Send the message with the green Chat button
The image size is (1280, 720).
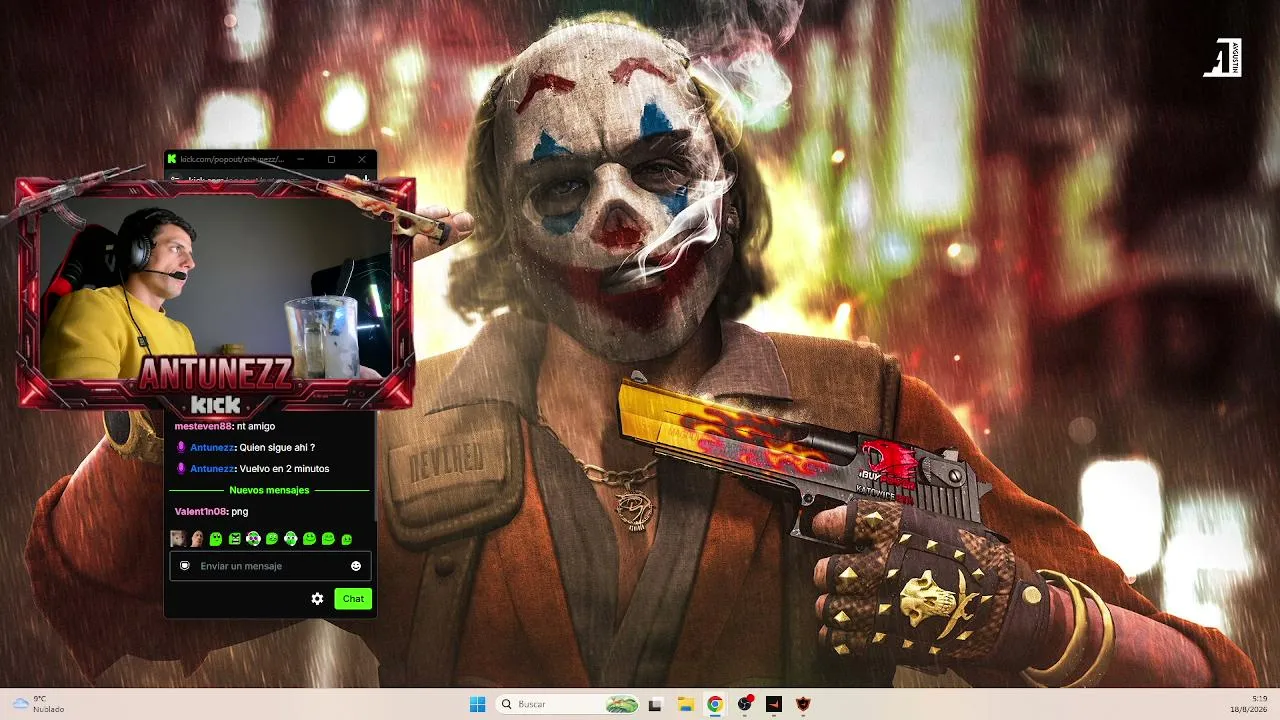[x=353, y=599]
